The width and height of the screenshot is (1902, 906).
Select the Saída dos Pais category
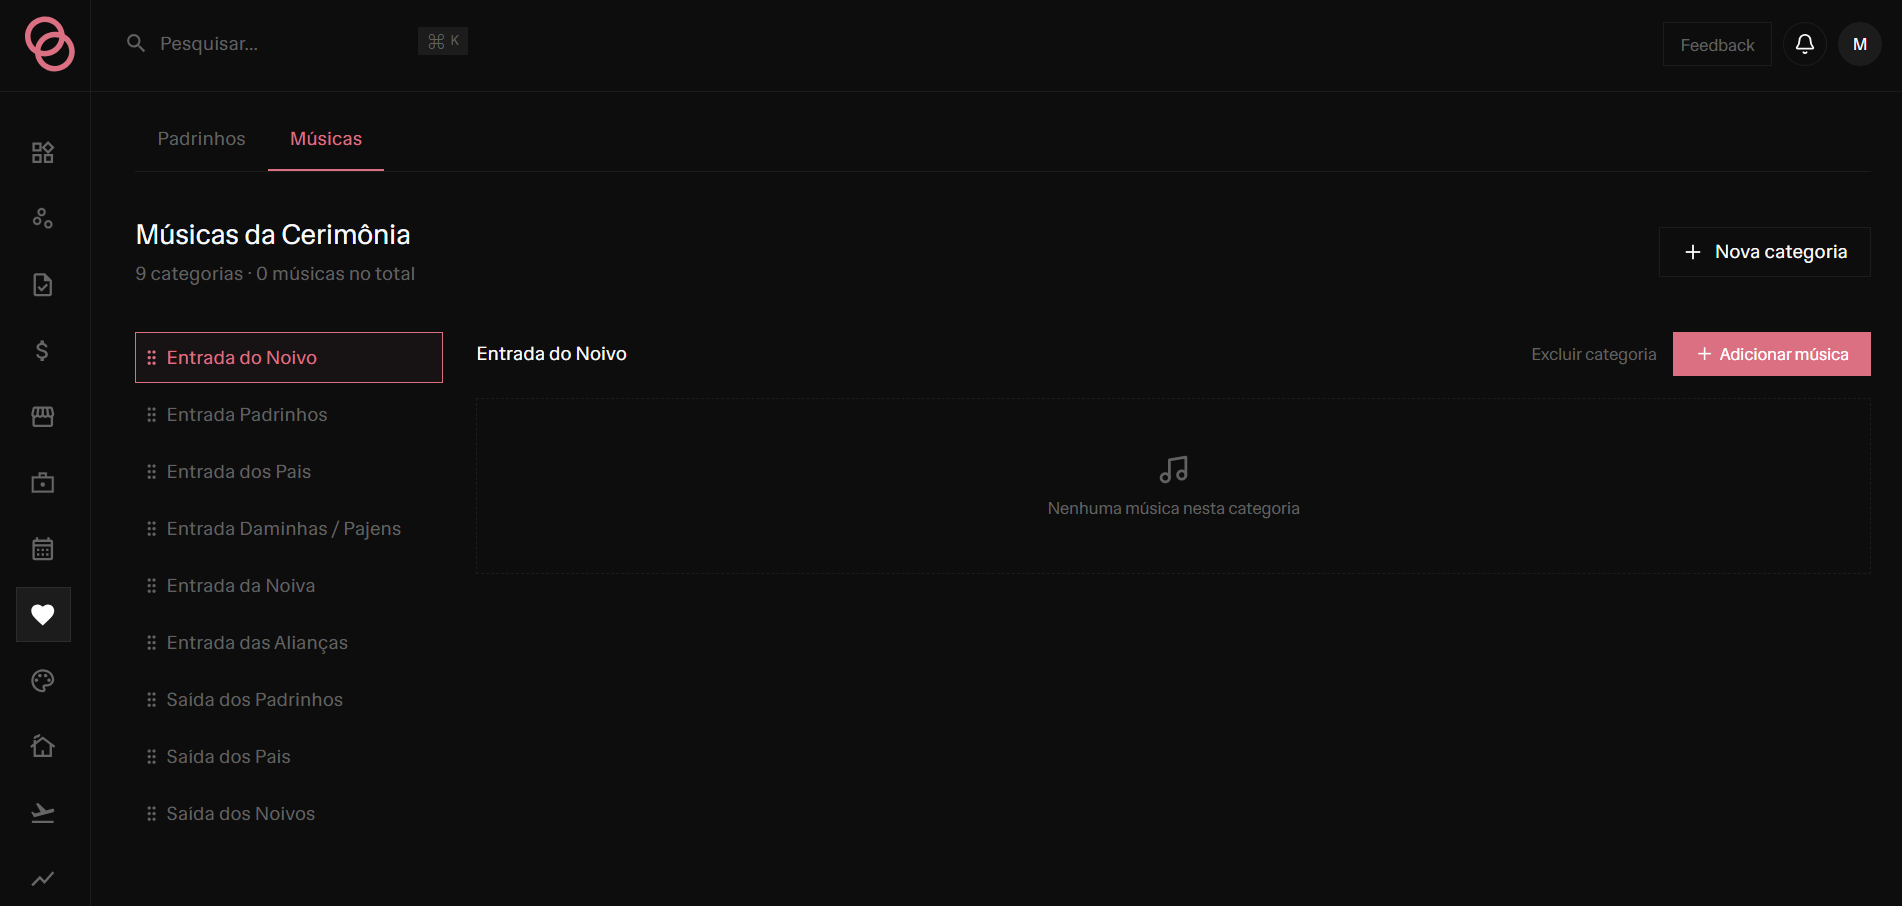[x=289, y=756]
